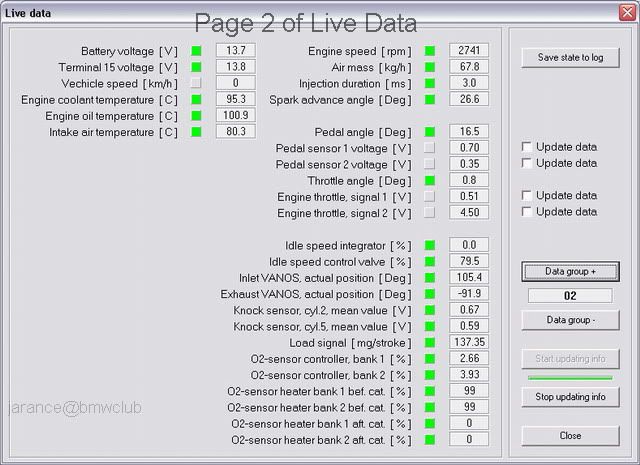This screenshot has width=640, height=465.
Task: Toggle Inlet VANOS actual position indicator
Action: click(430, 278)
